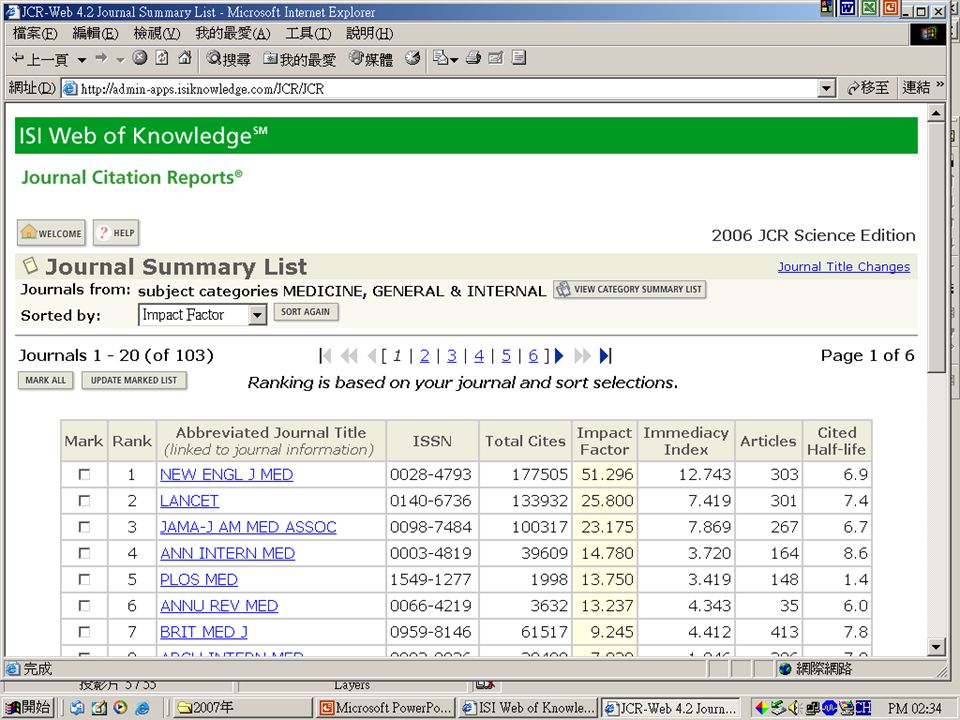
Task: Go back using the toolbar back arrow
Action: tap(40, 59)
